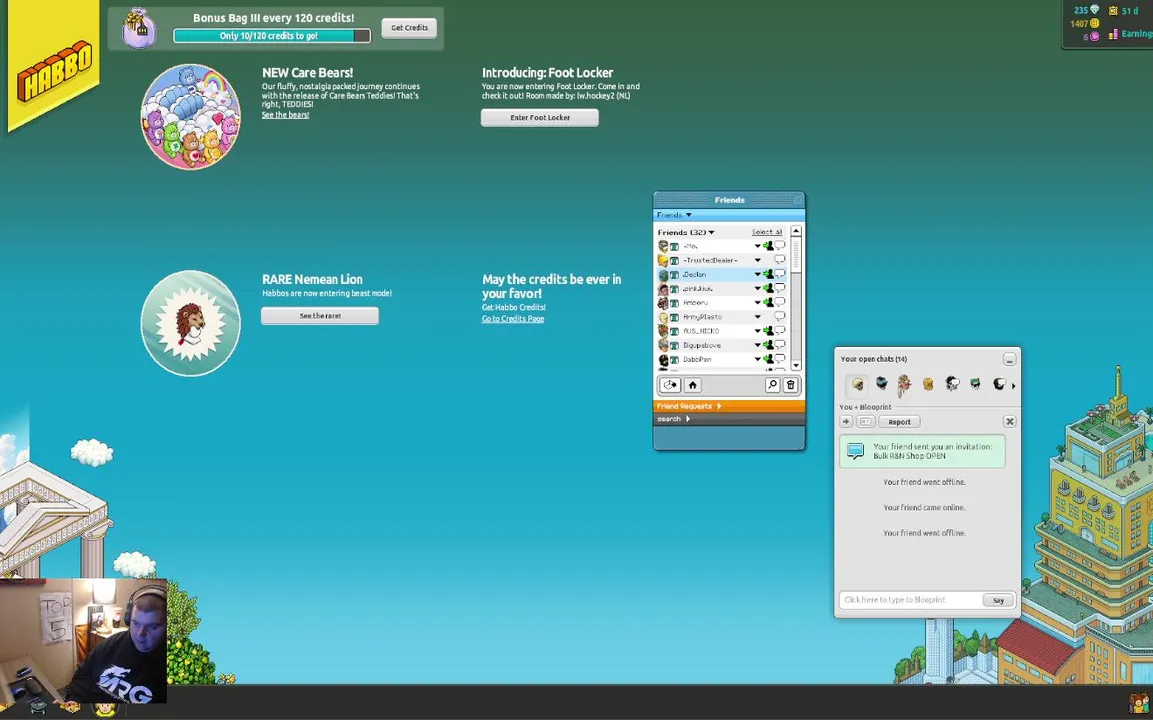Screen dimensions: 1153x720
Task: Click the home icon in Friends toolbar
Action: [692, 385]
